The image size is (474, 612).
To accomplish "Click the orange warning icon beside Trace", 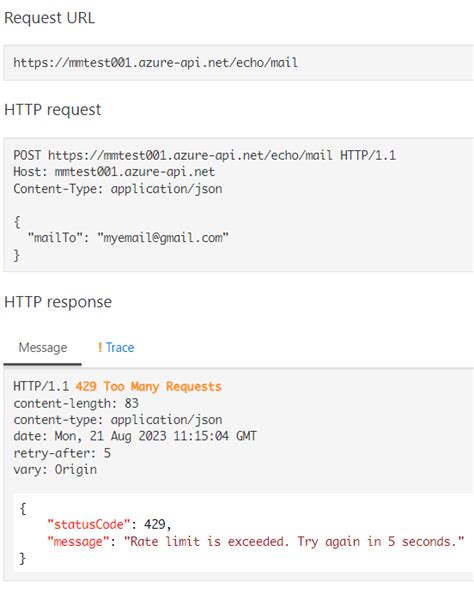I will pyautogui.click(x=100, y=347).
